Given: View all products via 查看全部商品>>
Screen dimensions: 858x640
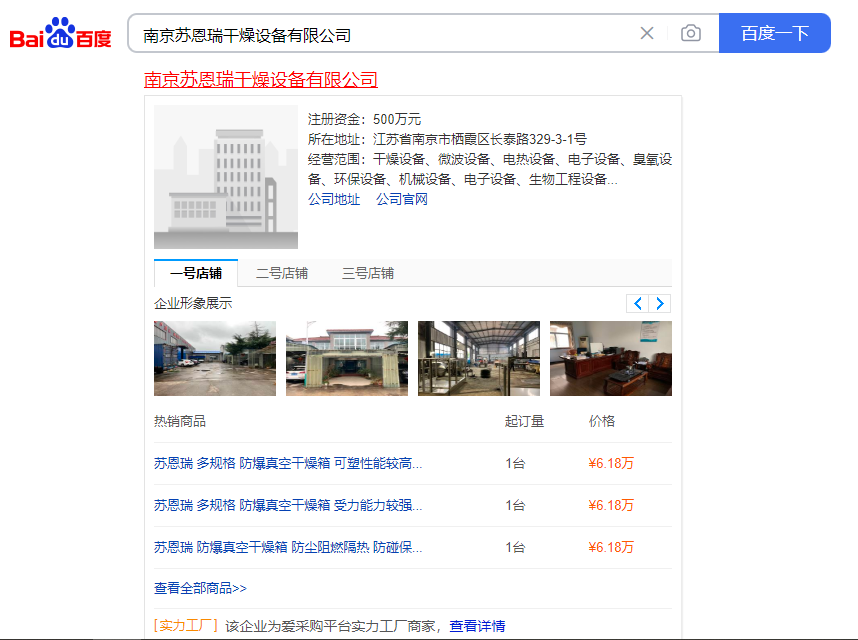Looking at the screenshot, I should 200,588.
